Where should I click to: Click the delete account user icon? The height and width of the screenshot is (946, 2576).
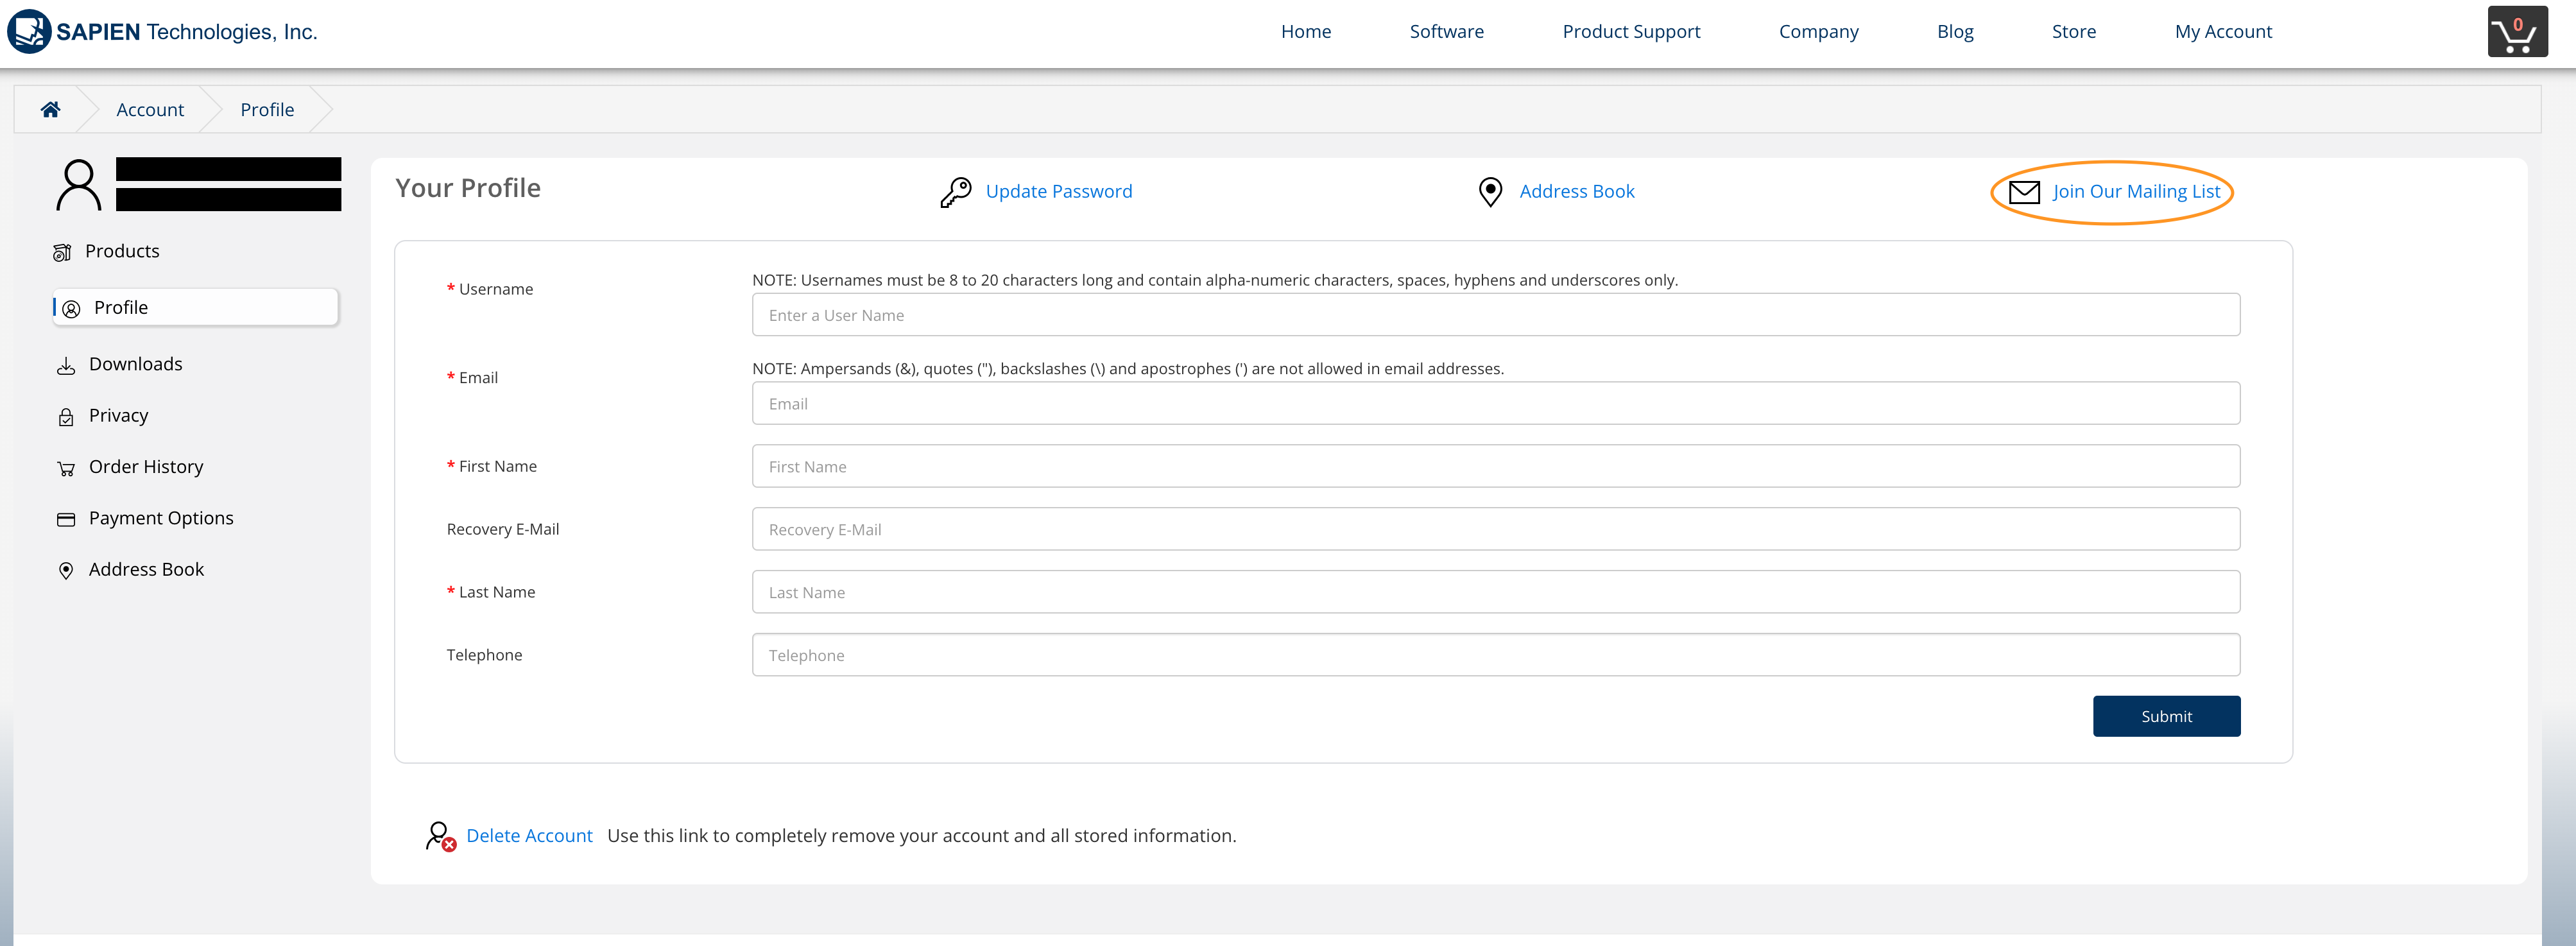pyautogui.click(x=440, y=836)
